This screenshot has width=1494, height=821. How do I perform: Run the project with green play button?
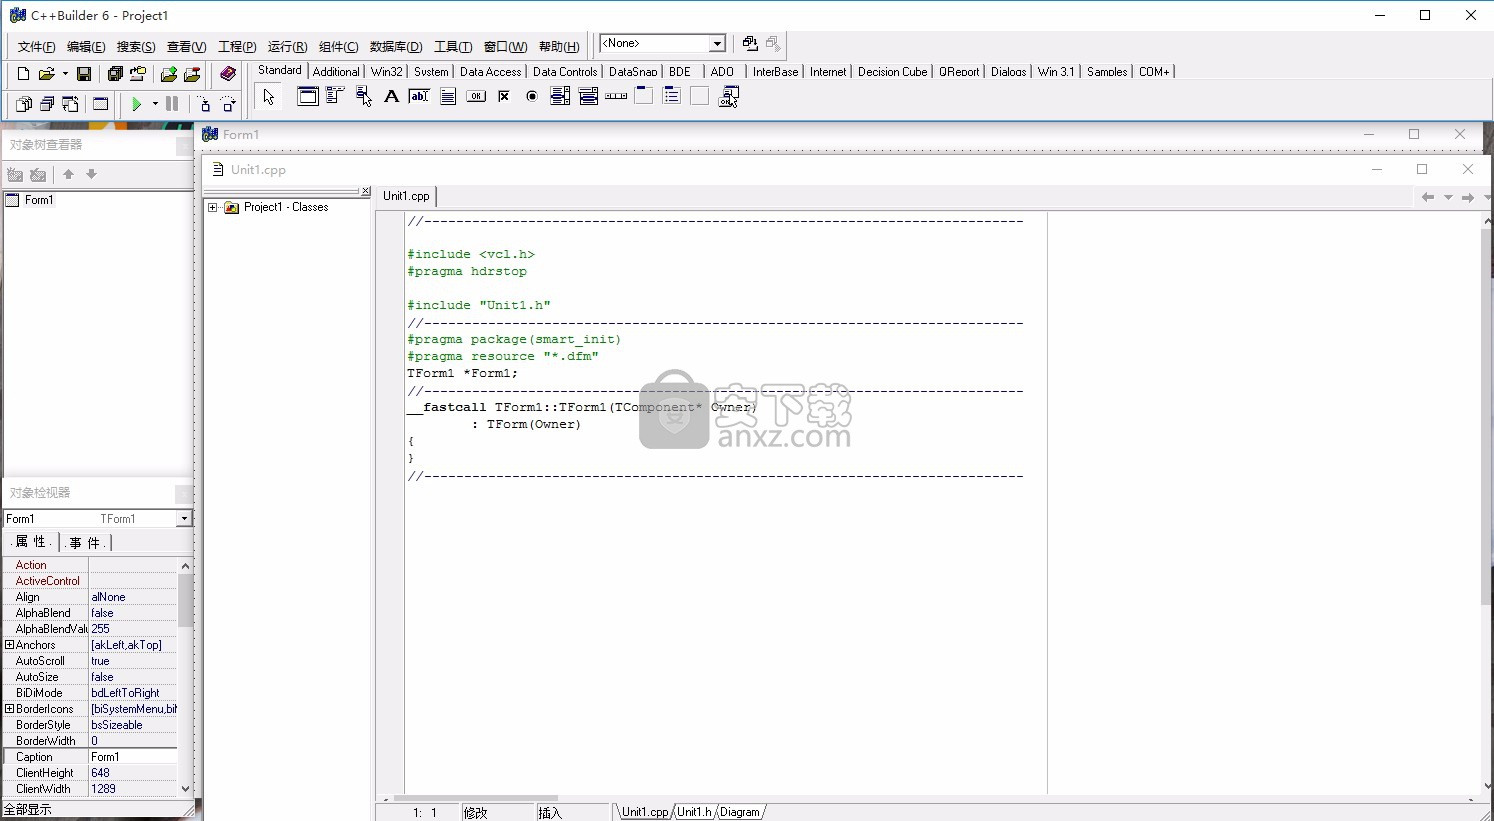pyautogui.click(x=136, y=104)
